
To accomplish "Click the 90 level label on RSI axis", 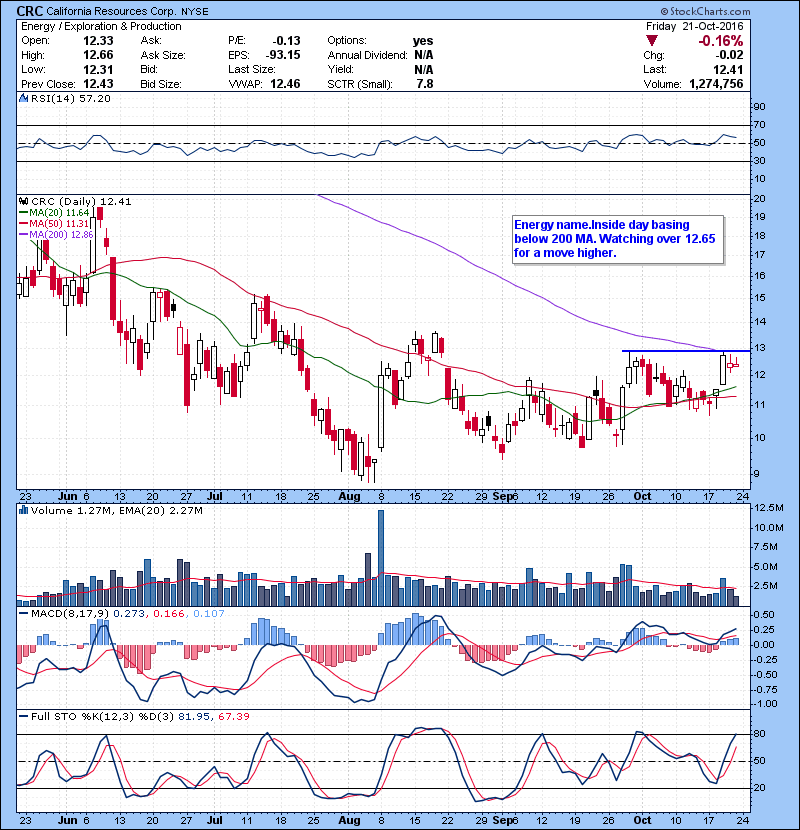I will [759, 106].
